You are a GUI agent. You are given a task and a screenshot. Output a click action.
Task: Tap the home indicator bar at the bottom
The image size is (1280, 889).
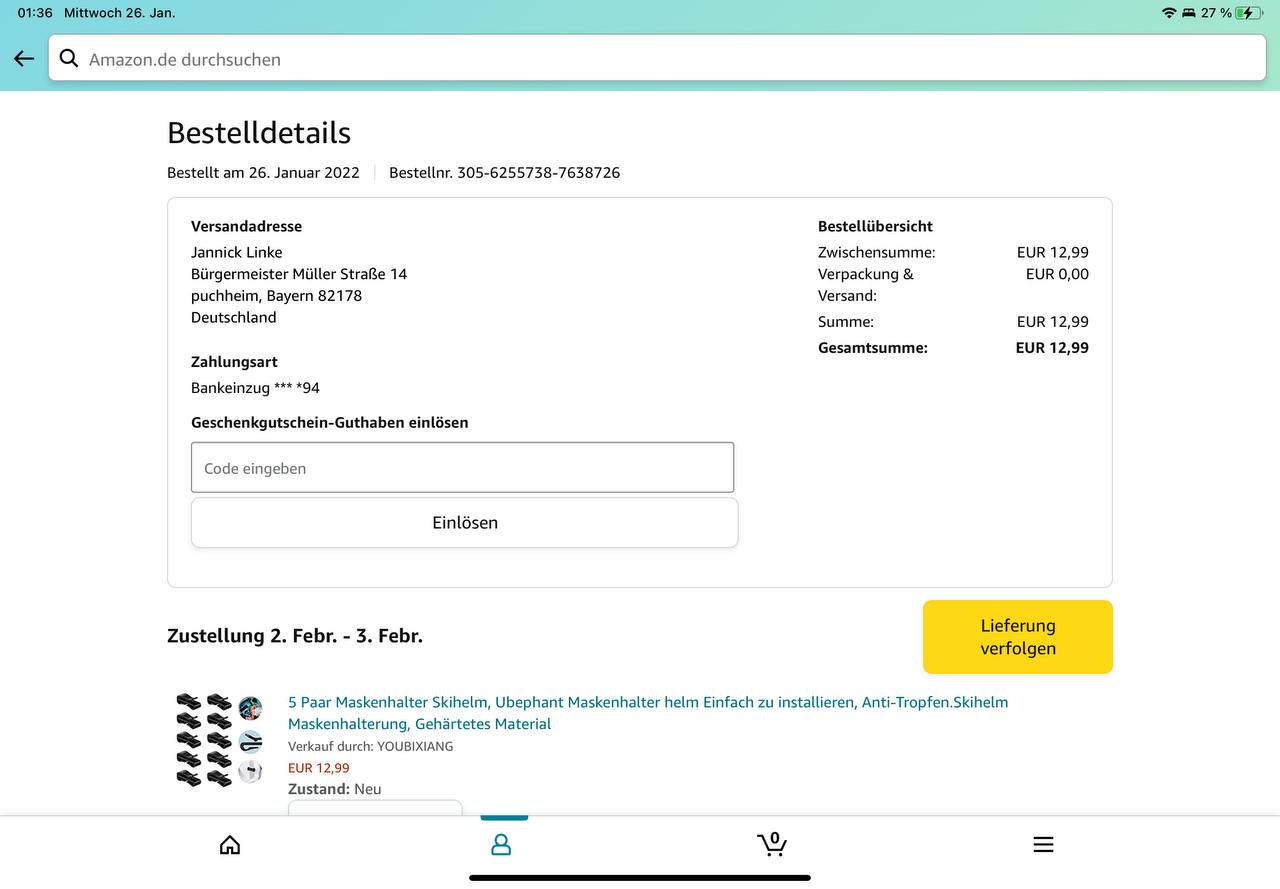640,878
